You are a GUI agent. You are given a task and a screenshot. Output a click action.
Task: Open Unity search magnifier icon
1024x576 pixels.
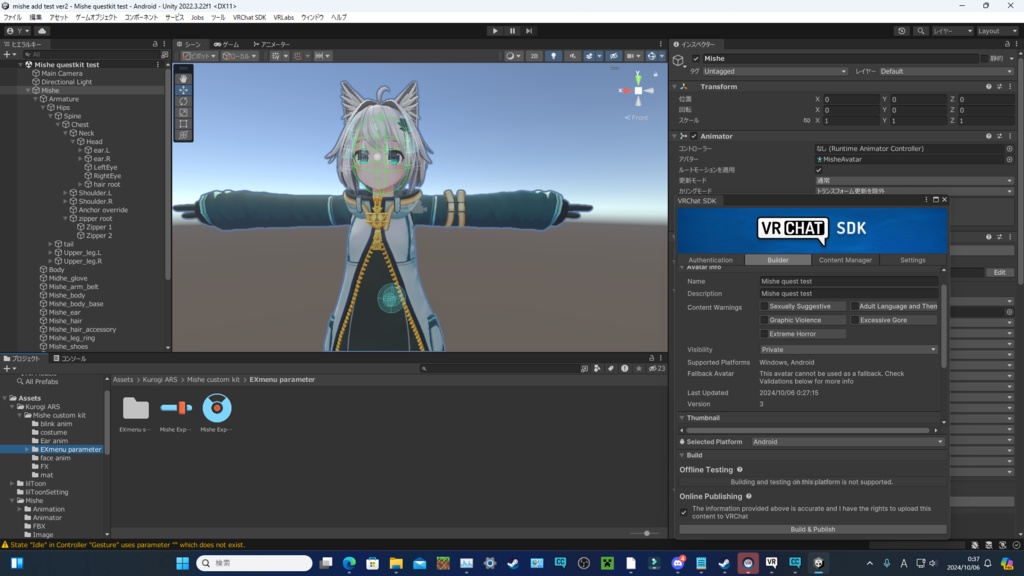920,31
